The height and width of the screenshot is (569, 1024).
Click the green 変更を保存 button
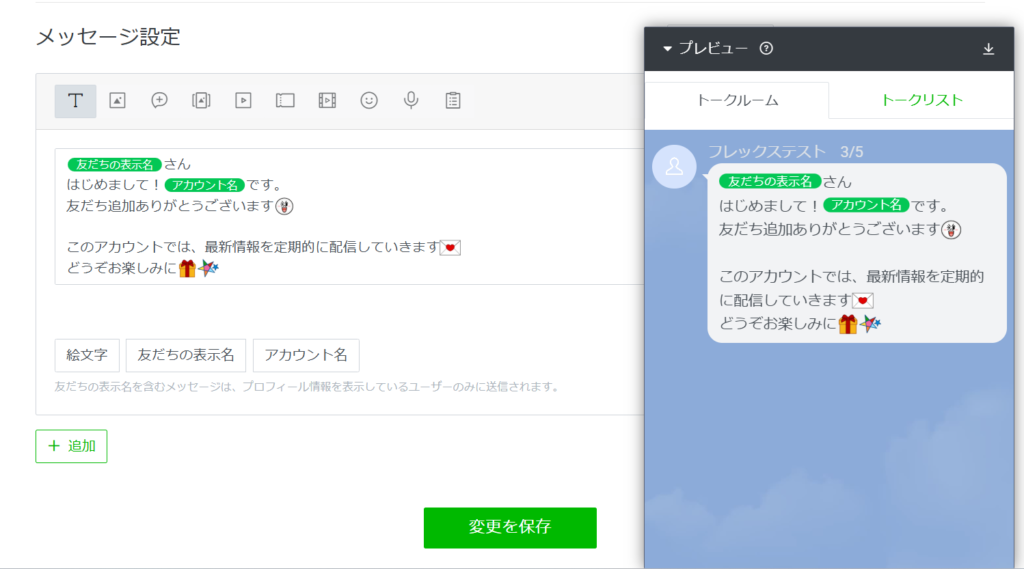click(510, 527)
